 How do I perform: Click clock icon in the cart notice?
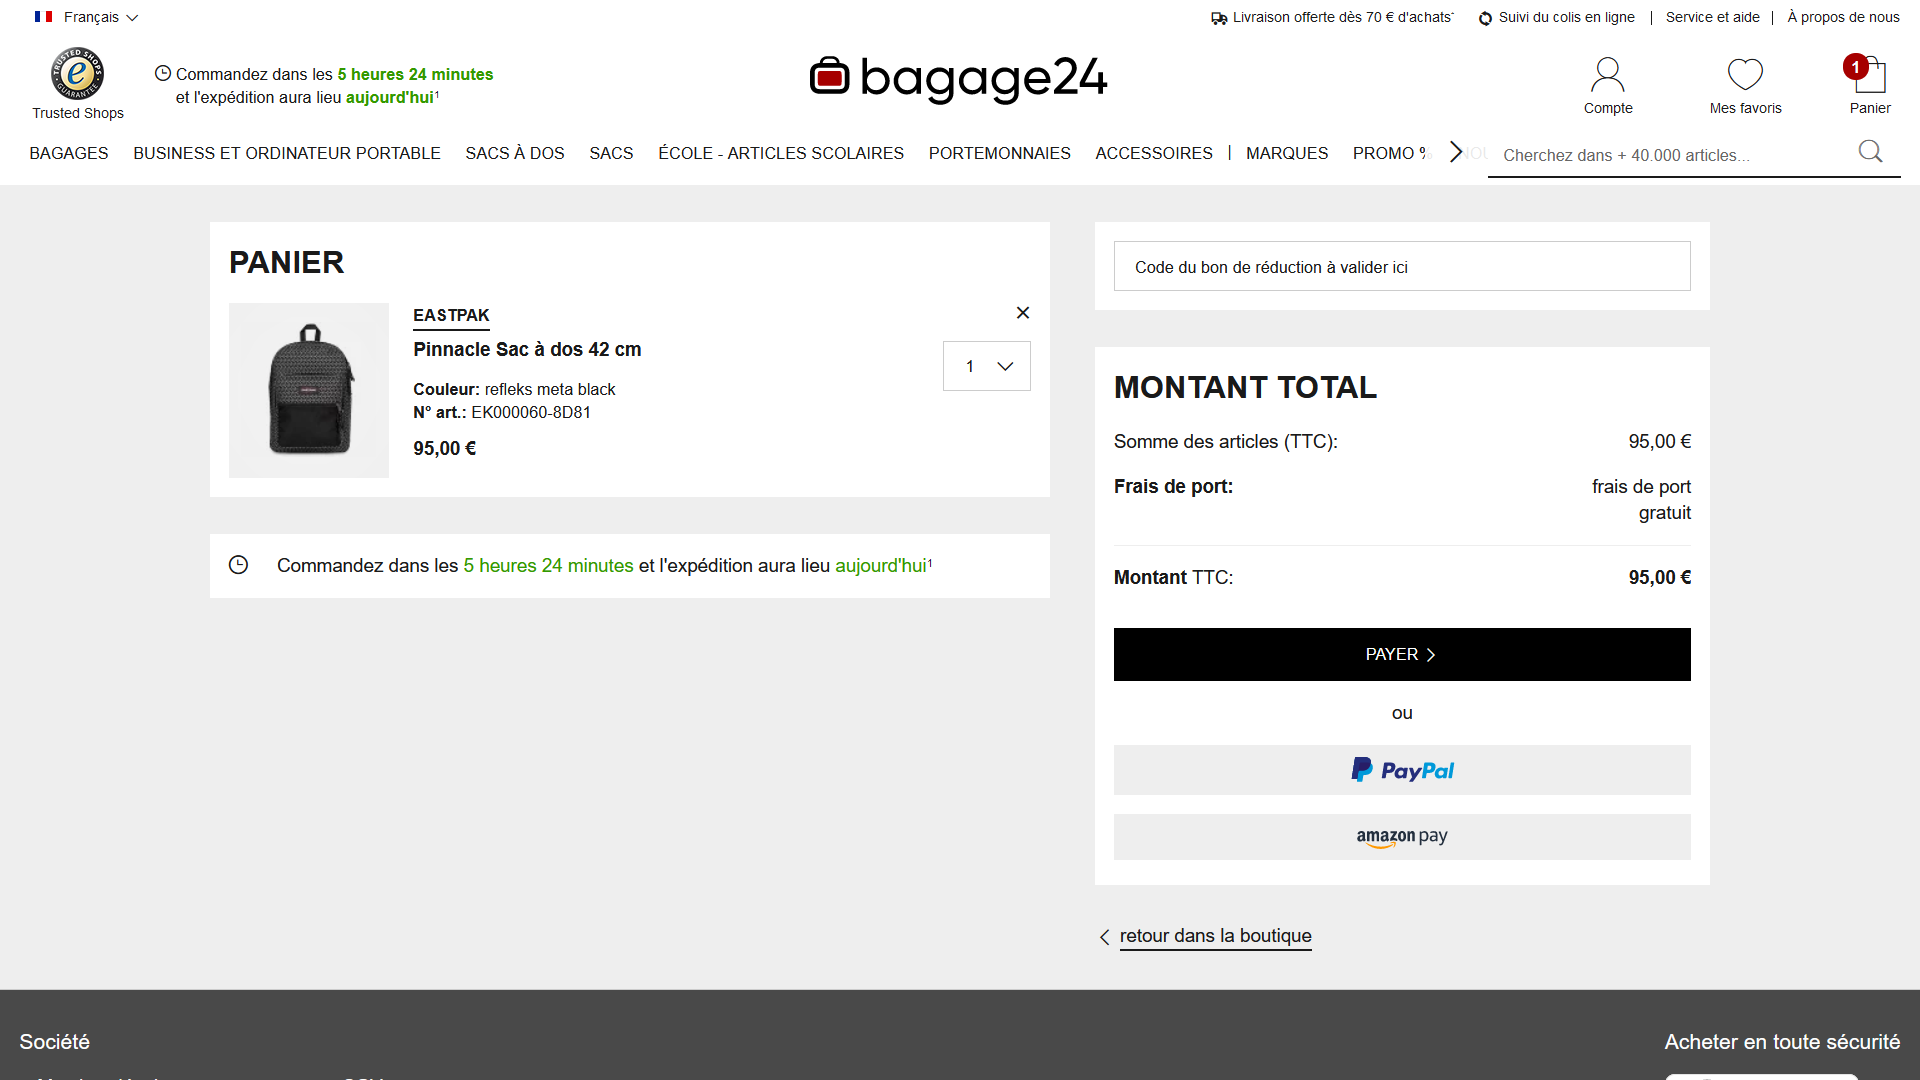pyautogui.click(x=238, y=565)
